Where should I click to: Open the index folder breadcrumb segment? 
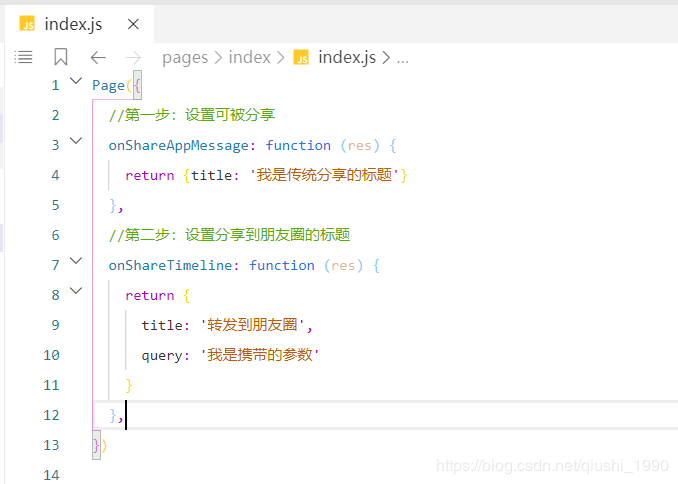click(x=249, y=58)
